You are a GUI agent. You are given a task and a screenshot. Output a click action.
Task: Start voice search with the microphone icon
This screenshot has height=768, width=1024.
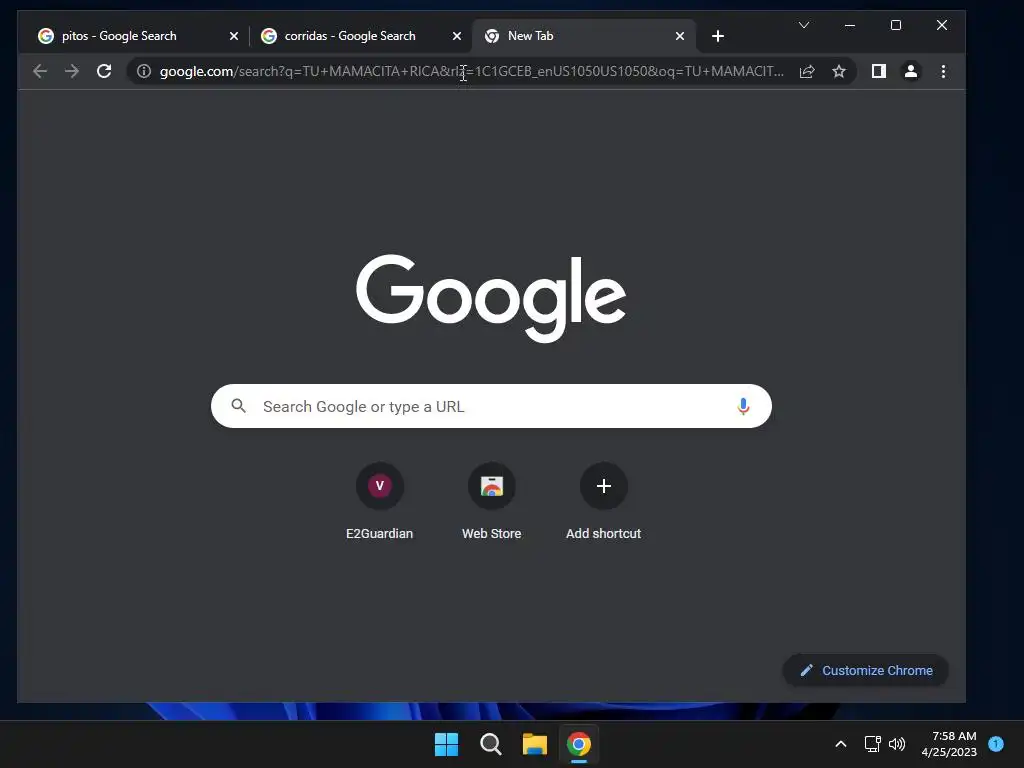743,406
